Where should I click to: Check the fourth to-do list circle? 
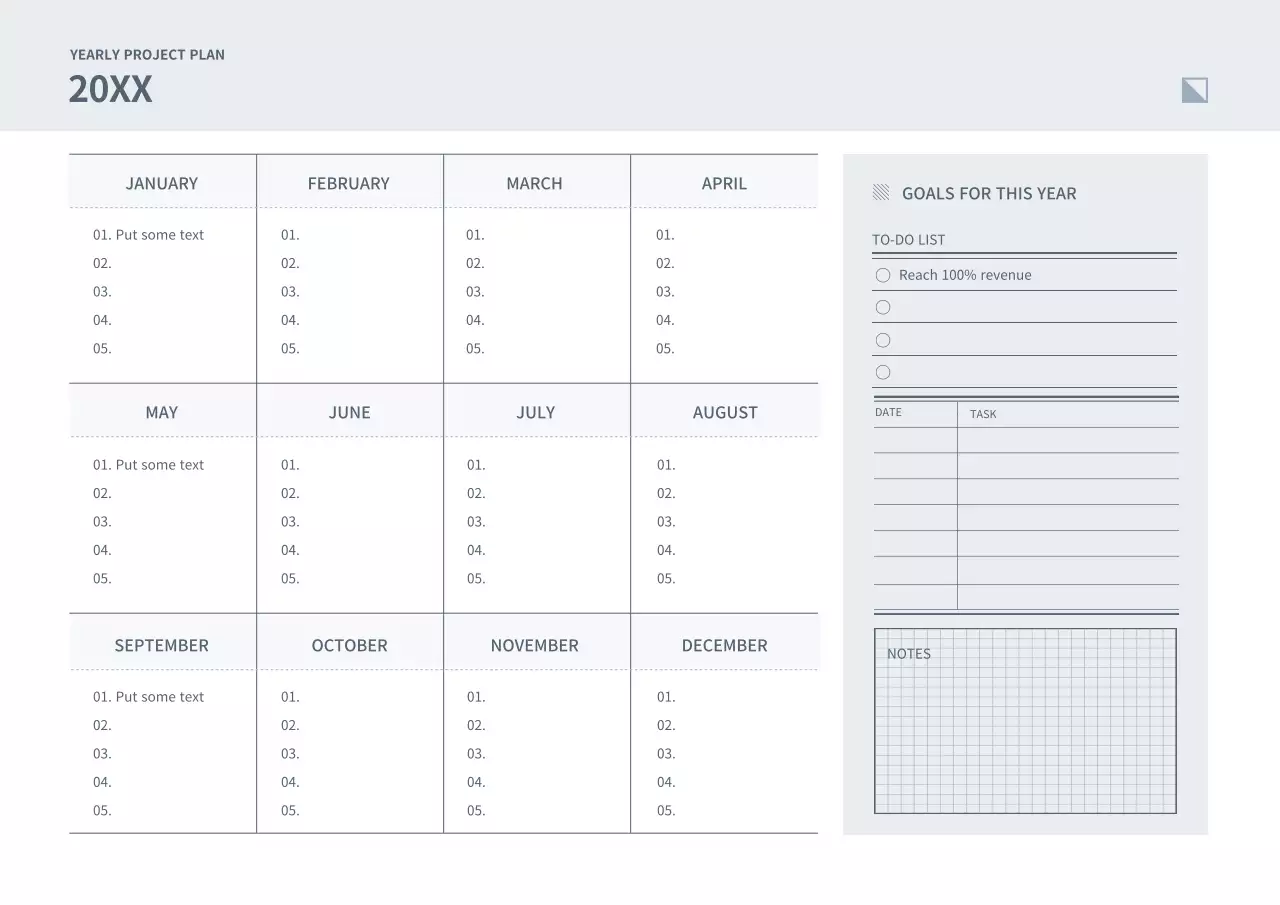tap(883, 372)
